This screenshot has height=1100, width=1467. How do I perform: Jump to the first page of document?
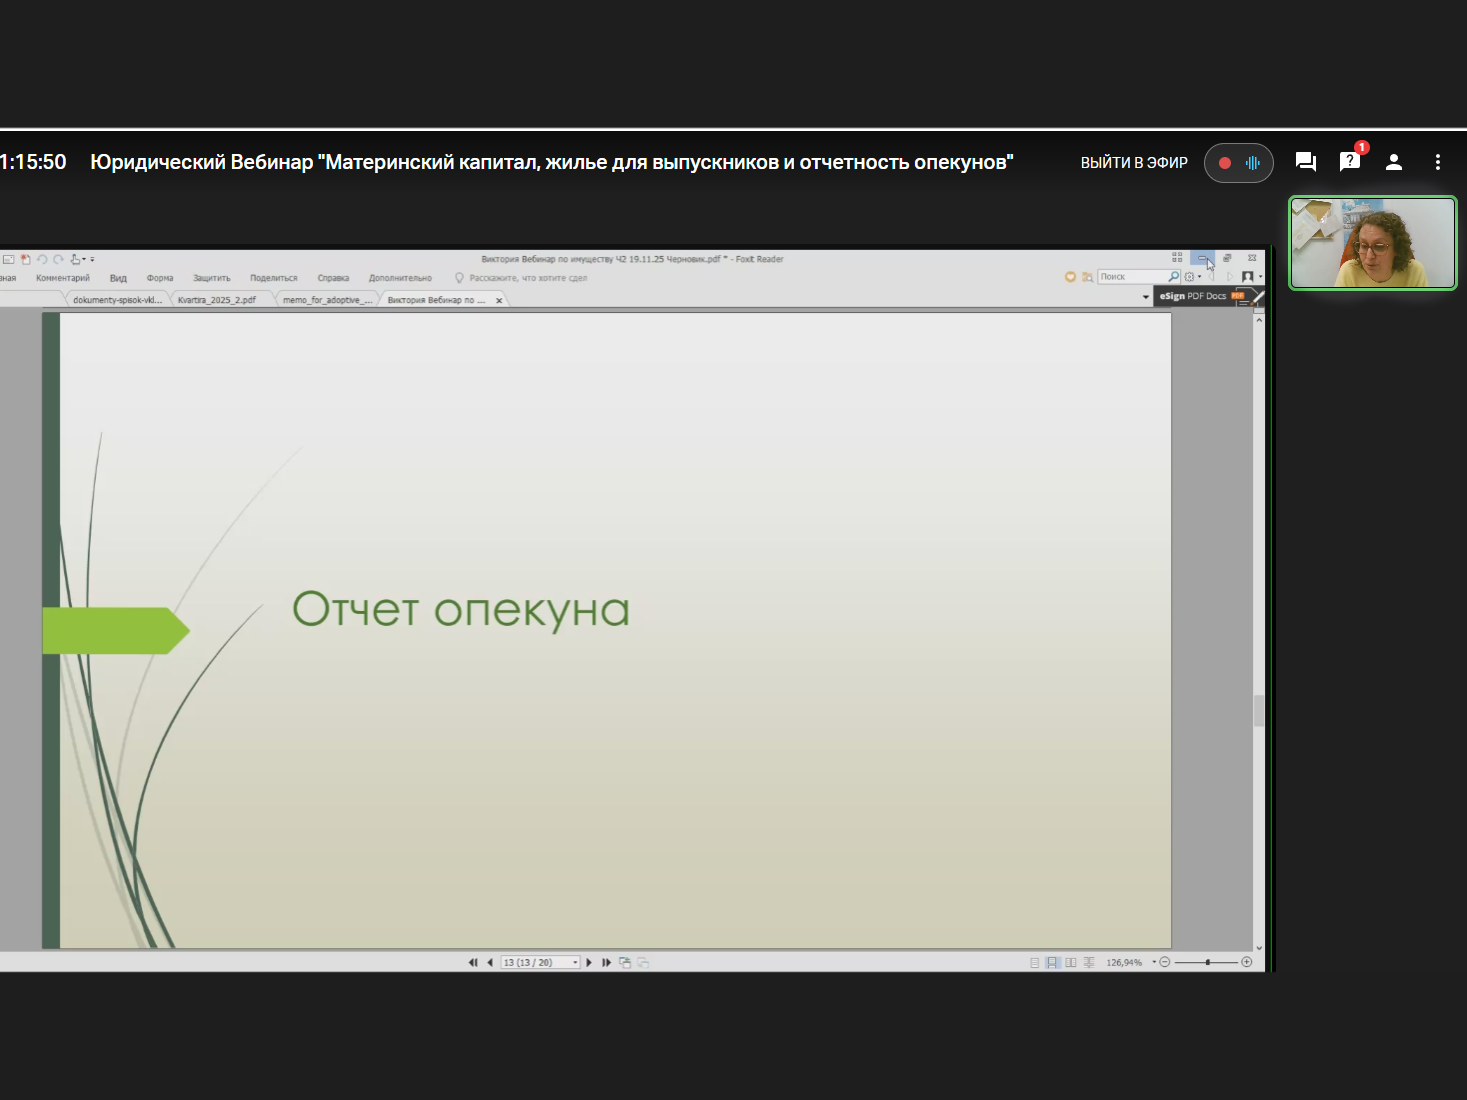473,962
